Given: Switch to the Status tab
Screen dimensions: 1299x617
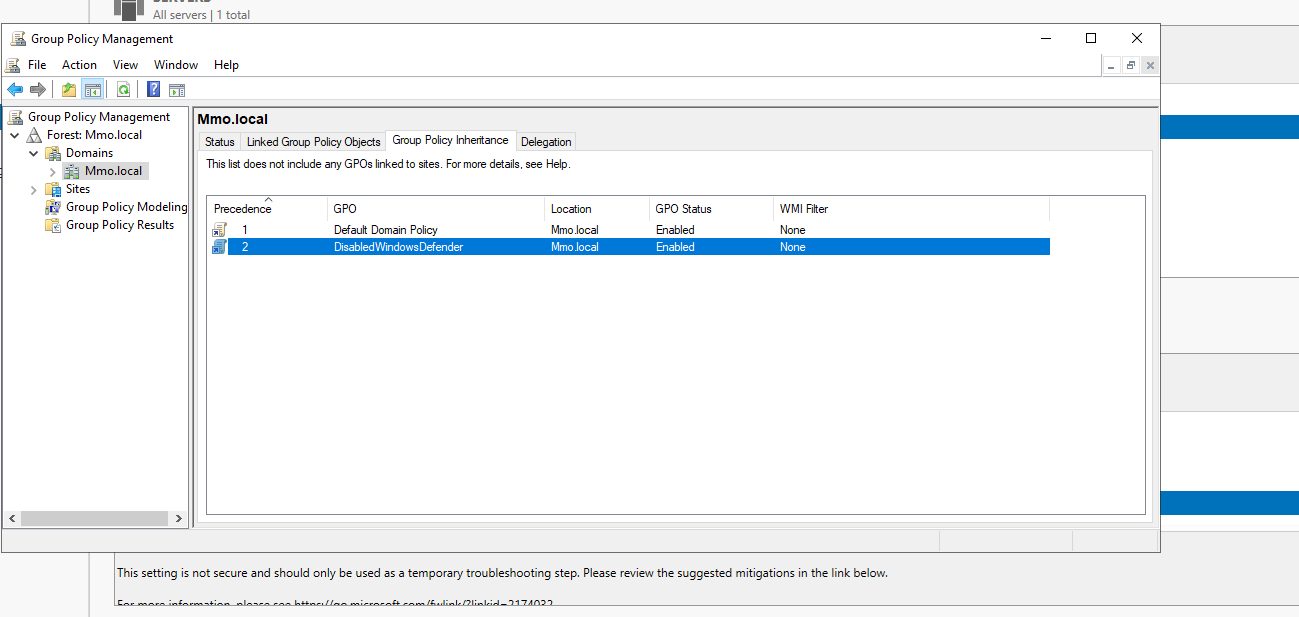Looking at the screenshot, I should coord(220,142).
